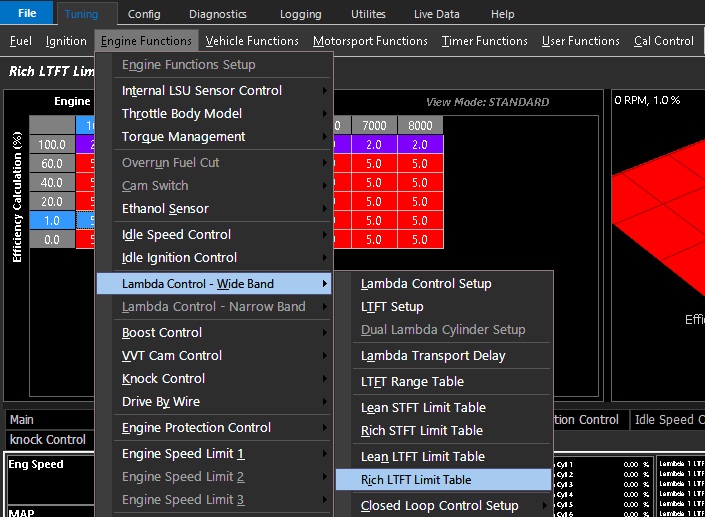
Task: Click the 2.0 cell under 7000
Action: point(374,145)
